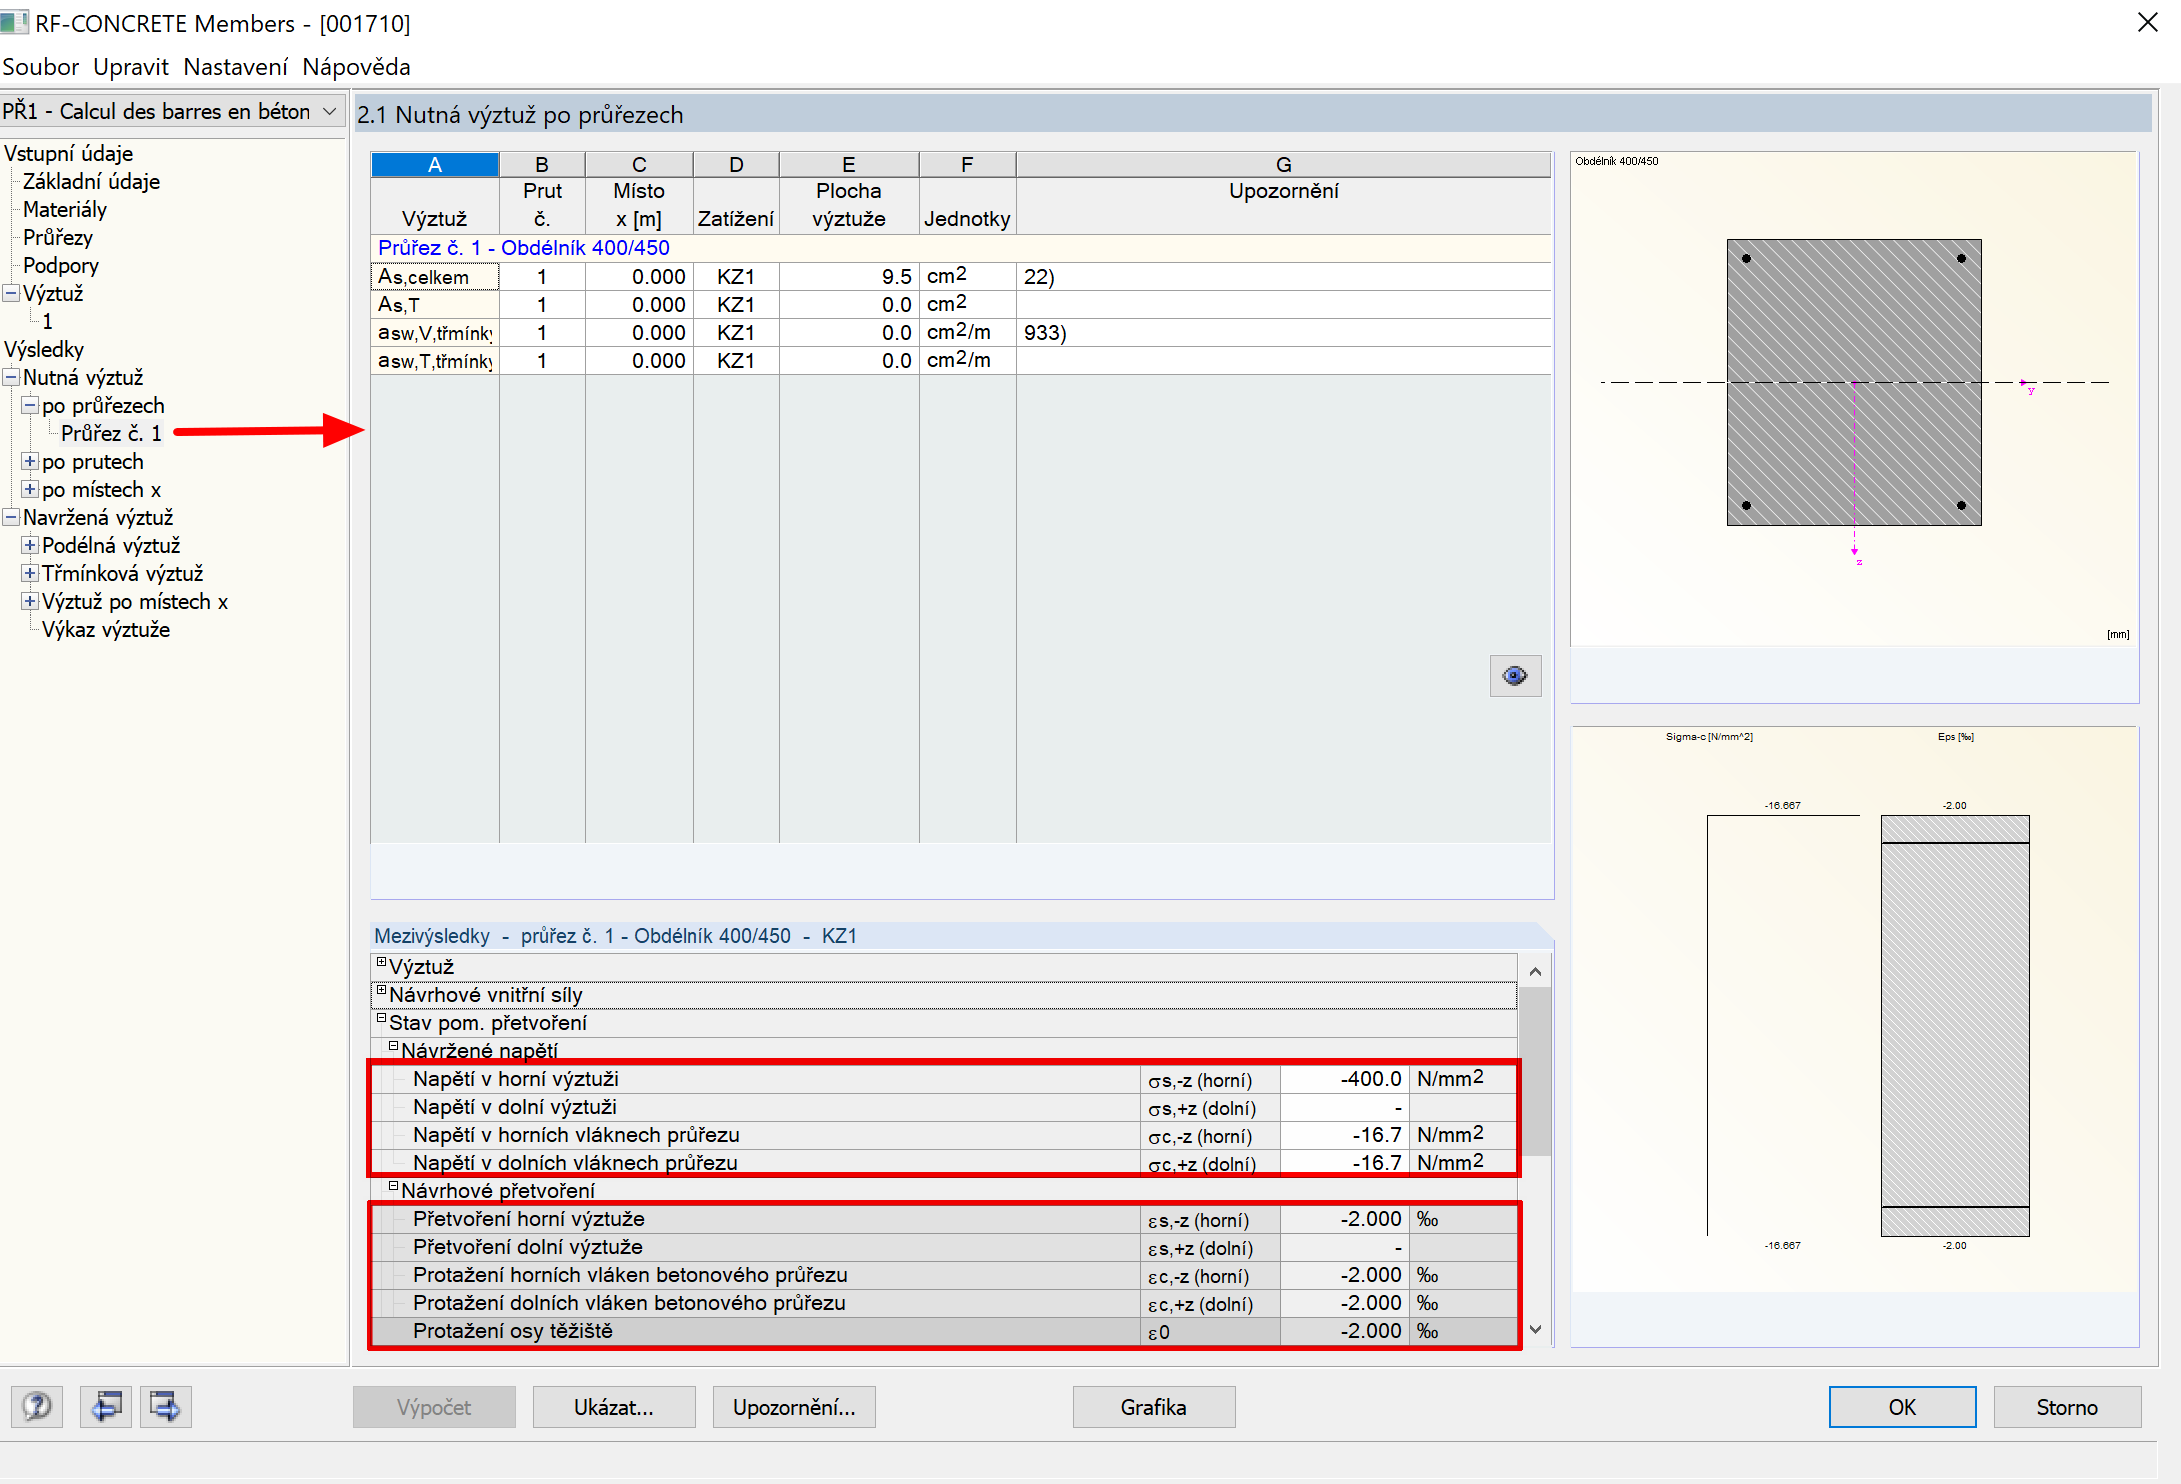Screen dimensions: 2181x1484
Task: Expand the Podélná výztuž tree node
Action: (30, 545)
